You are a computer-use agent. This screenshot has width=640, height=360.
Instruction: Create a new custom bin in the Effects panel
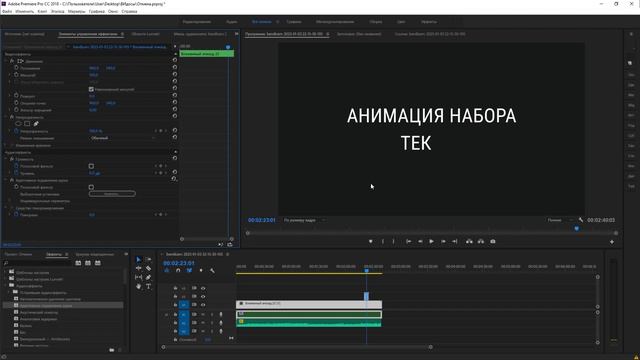point(112,350)
